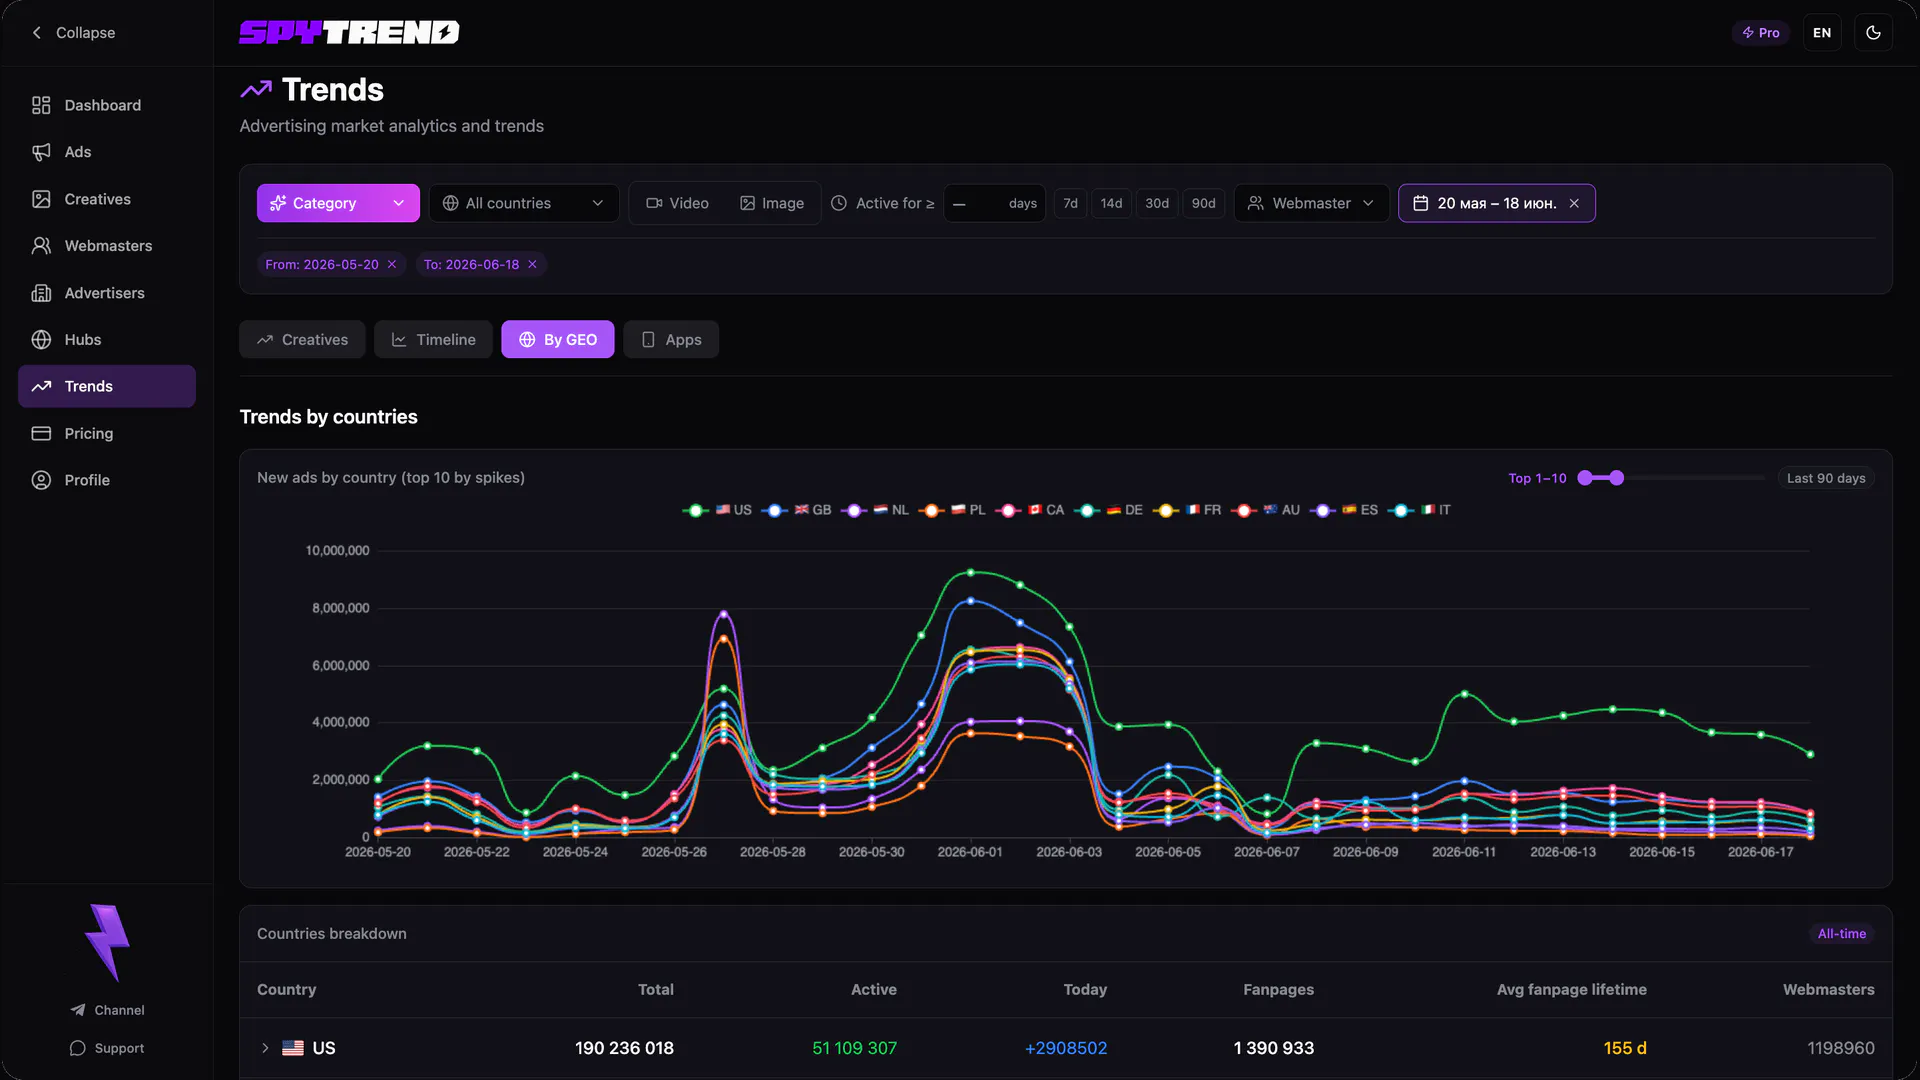
Task: Open the Pricing card sidebar item
Action: (x=106, y=433)
